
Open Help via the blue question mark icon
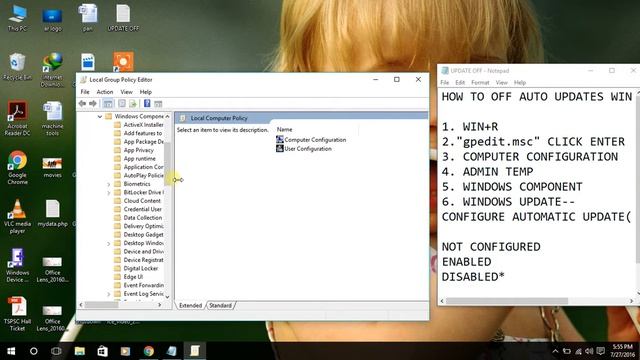click(x=147, y=104)
